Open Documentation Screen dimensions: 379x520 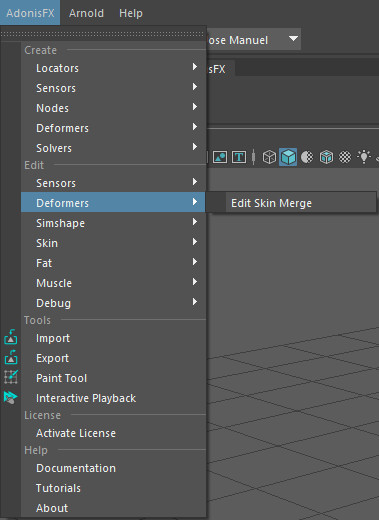pos(113,468)
